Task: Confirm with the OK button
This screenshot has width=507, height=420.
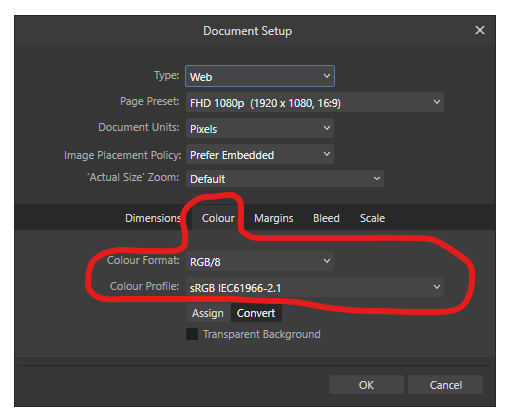Action: (366, 385)
